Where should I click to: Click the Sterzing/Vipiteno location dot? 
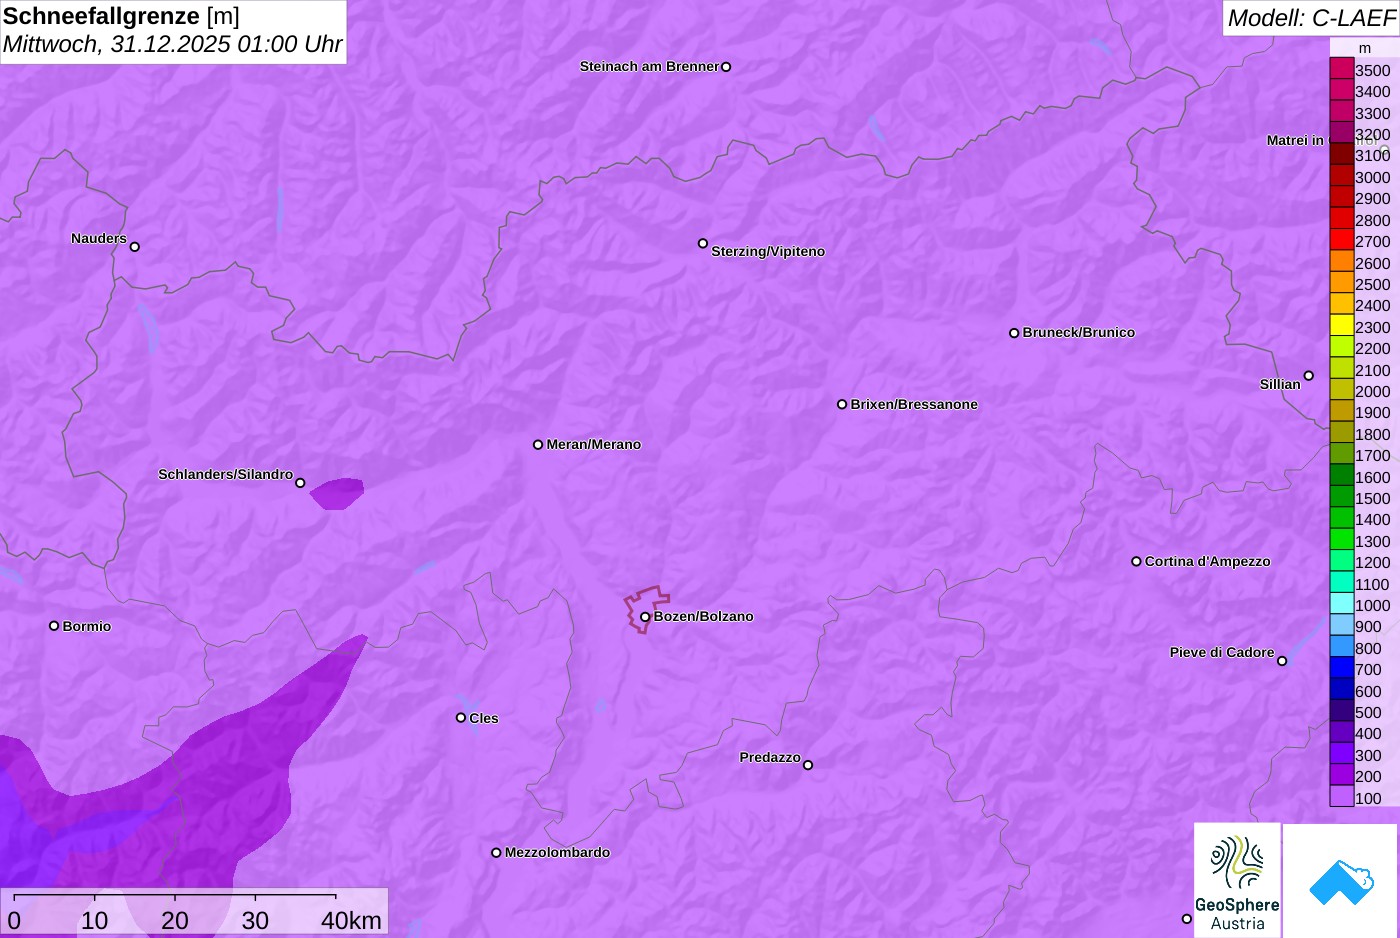point(703,243)
